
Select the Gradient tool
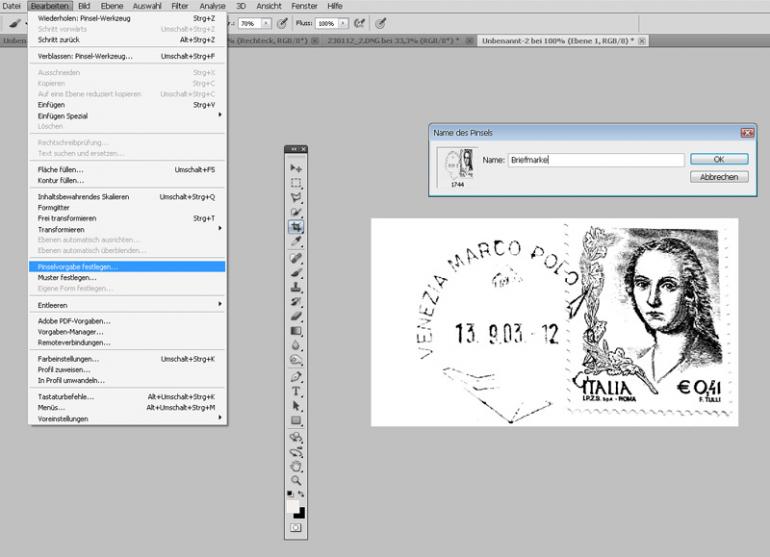coord(296,331)
